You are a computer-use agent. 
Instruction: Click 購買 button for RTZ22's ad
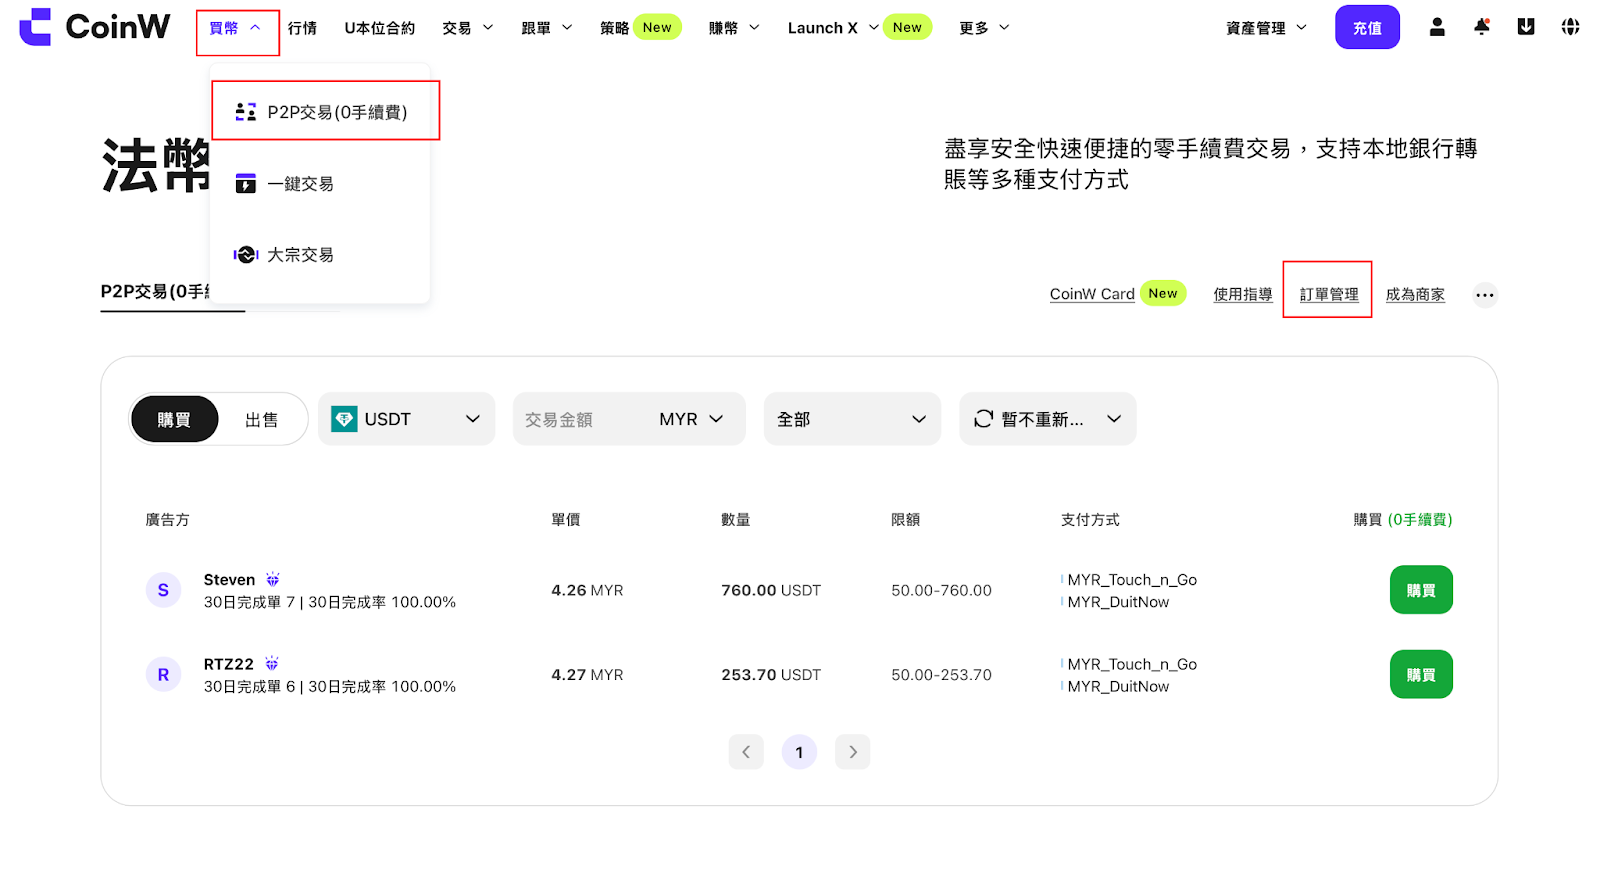click(1421, 675)
